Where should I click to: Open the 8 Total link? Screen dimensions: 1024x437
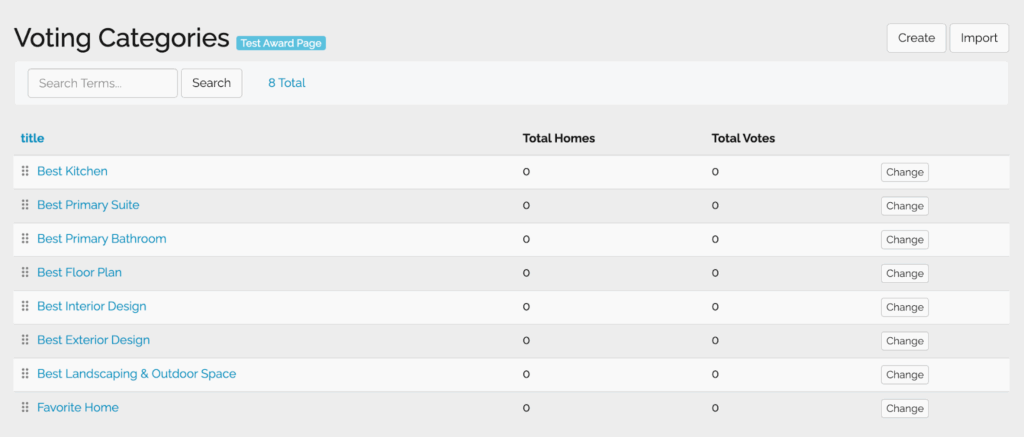[x=286, y=83]
